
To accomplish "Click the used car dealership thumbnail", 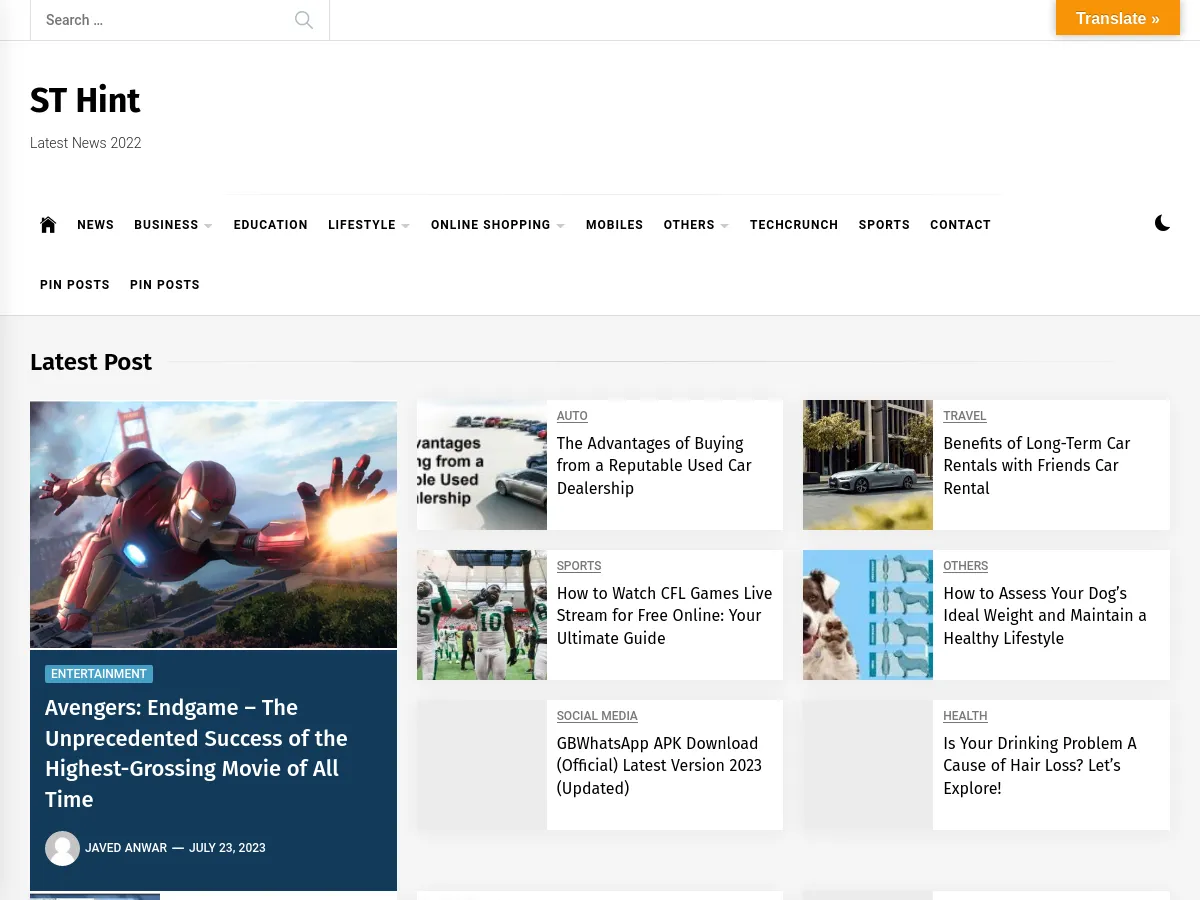I will [x=481, y=465].
